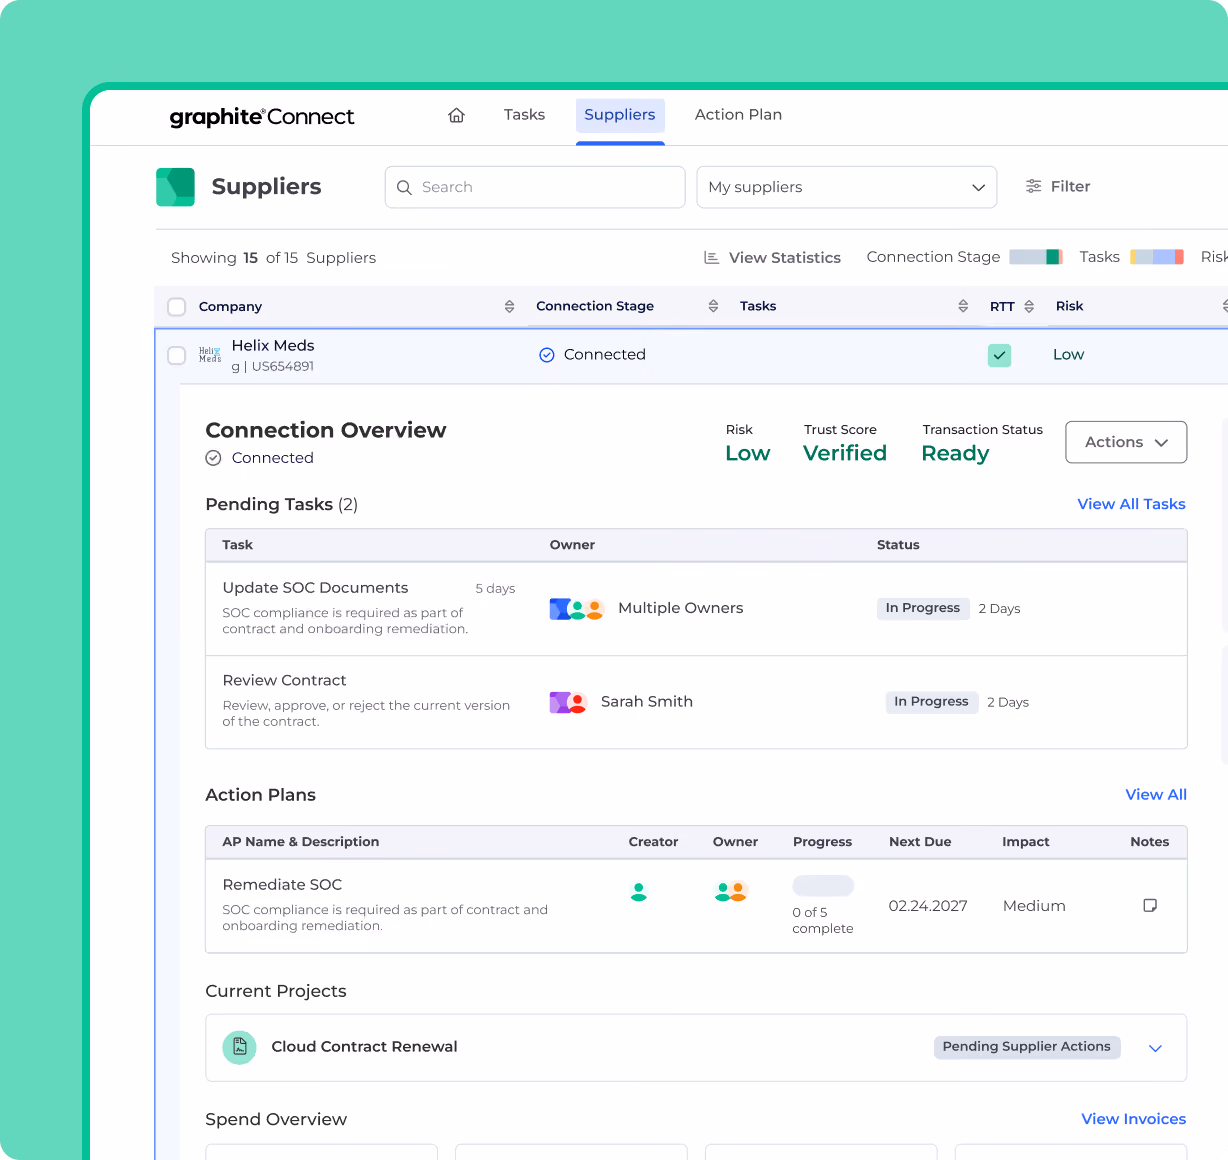
Task: Open the View All Tasks link
Action: point(1131,504)
